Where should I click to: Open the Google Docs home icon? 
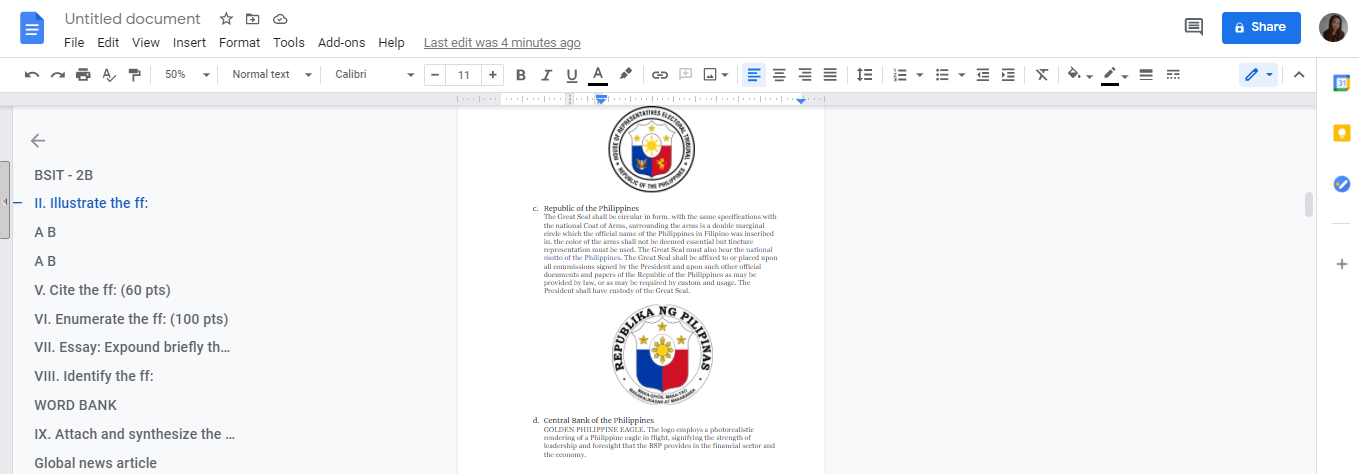(x=33, y=28)
